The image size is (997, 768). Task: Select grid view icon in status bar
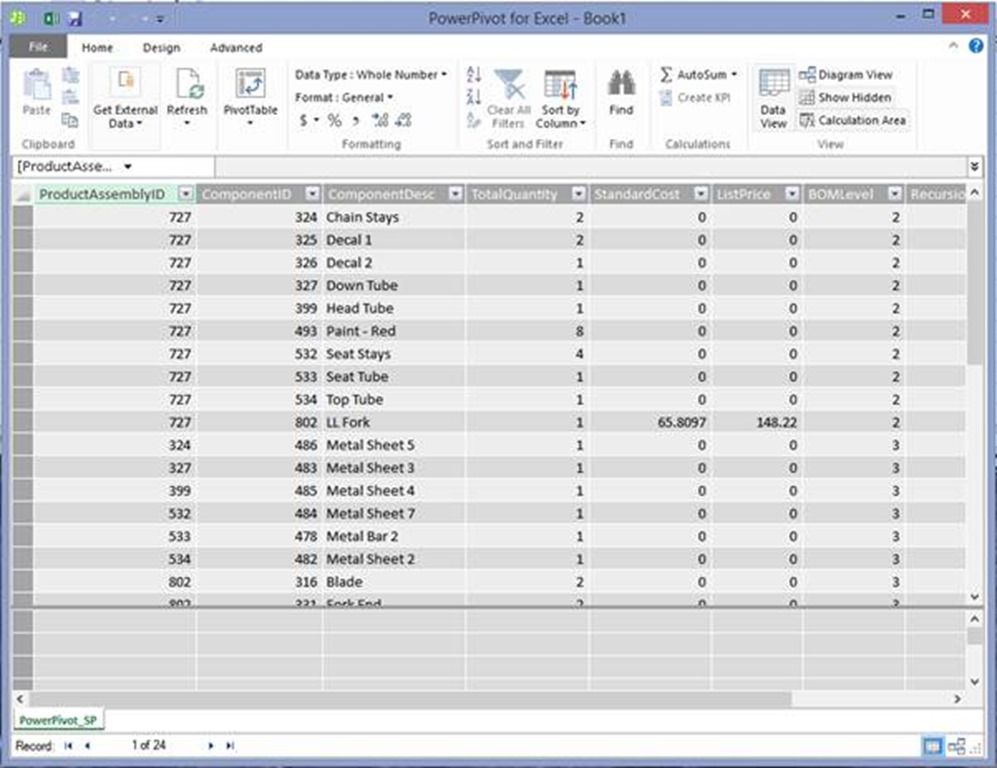pos(932,746)
